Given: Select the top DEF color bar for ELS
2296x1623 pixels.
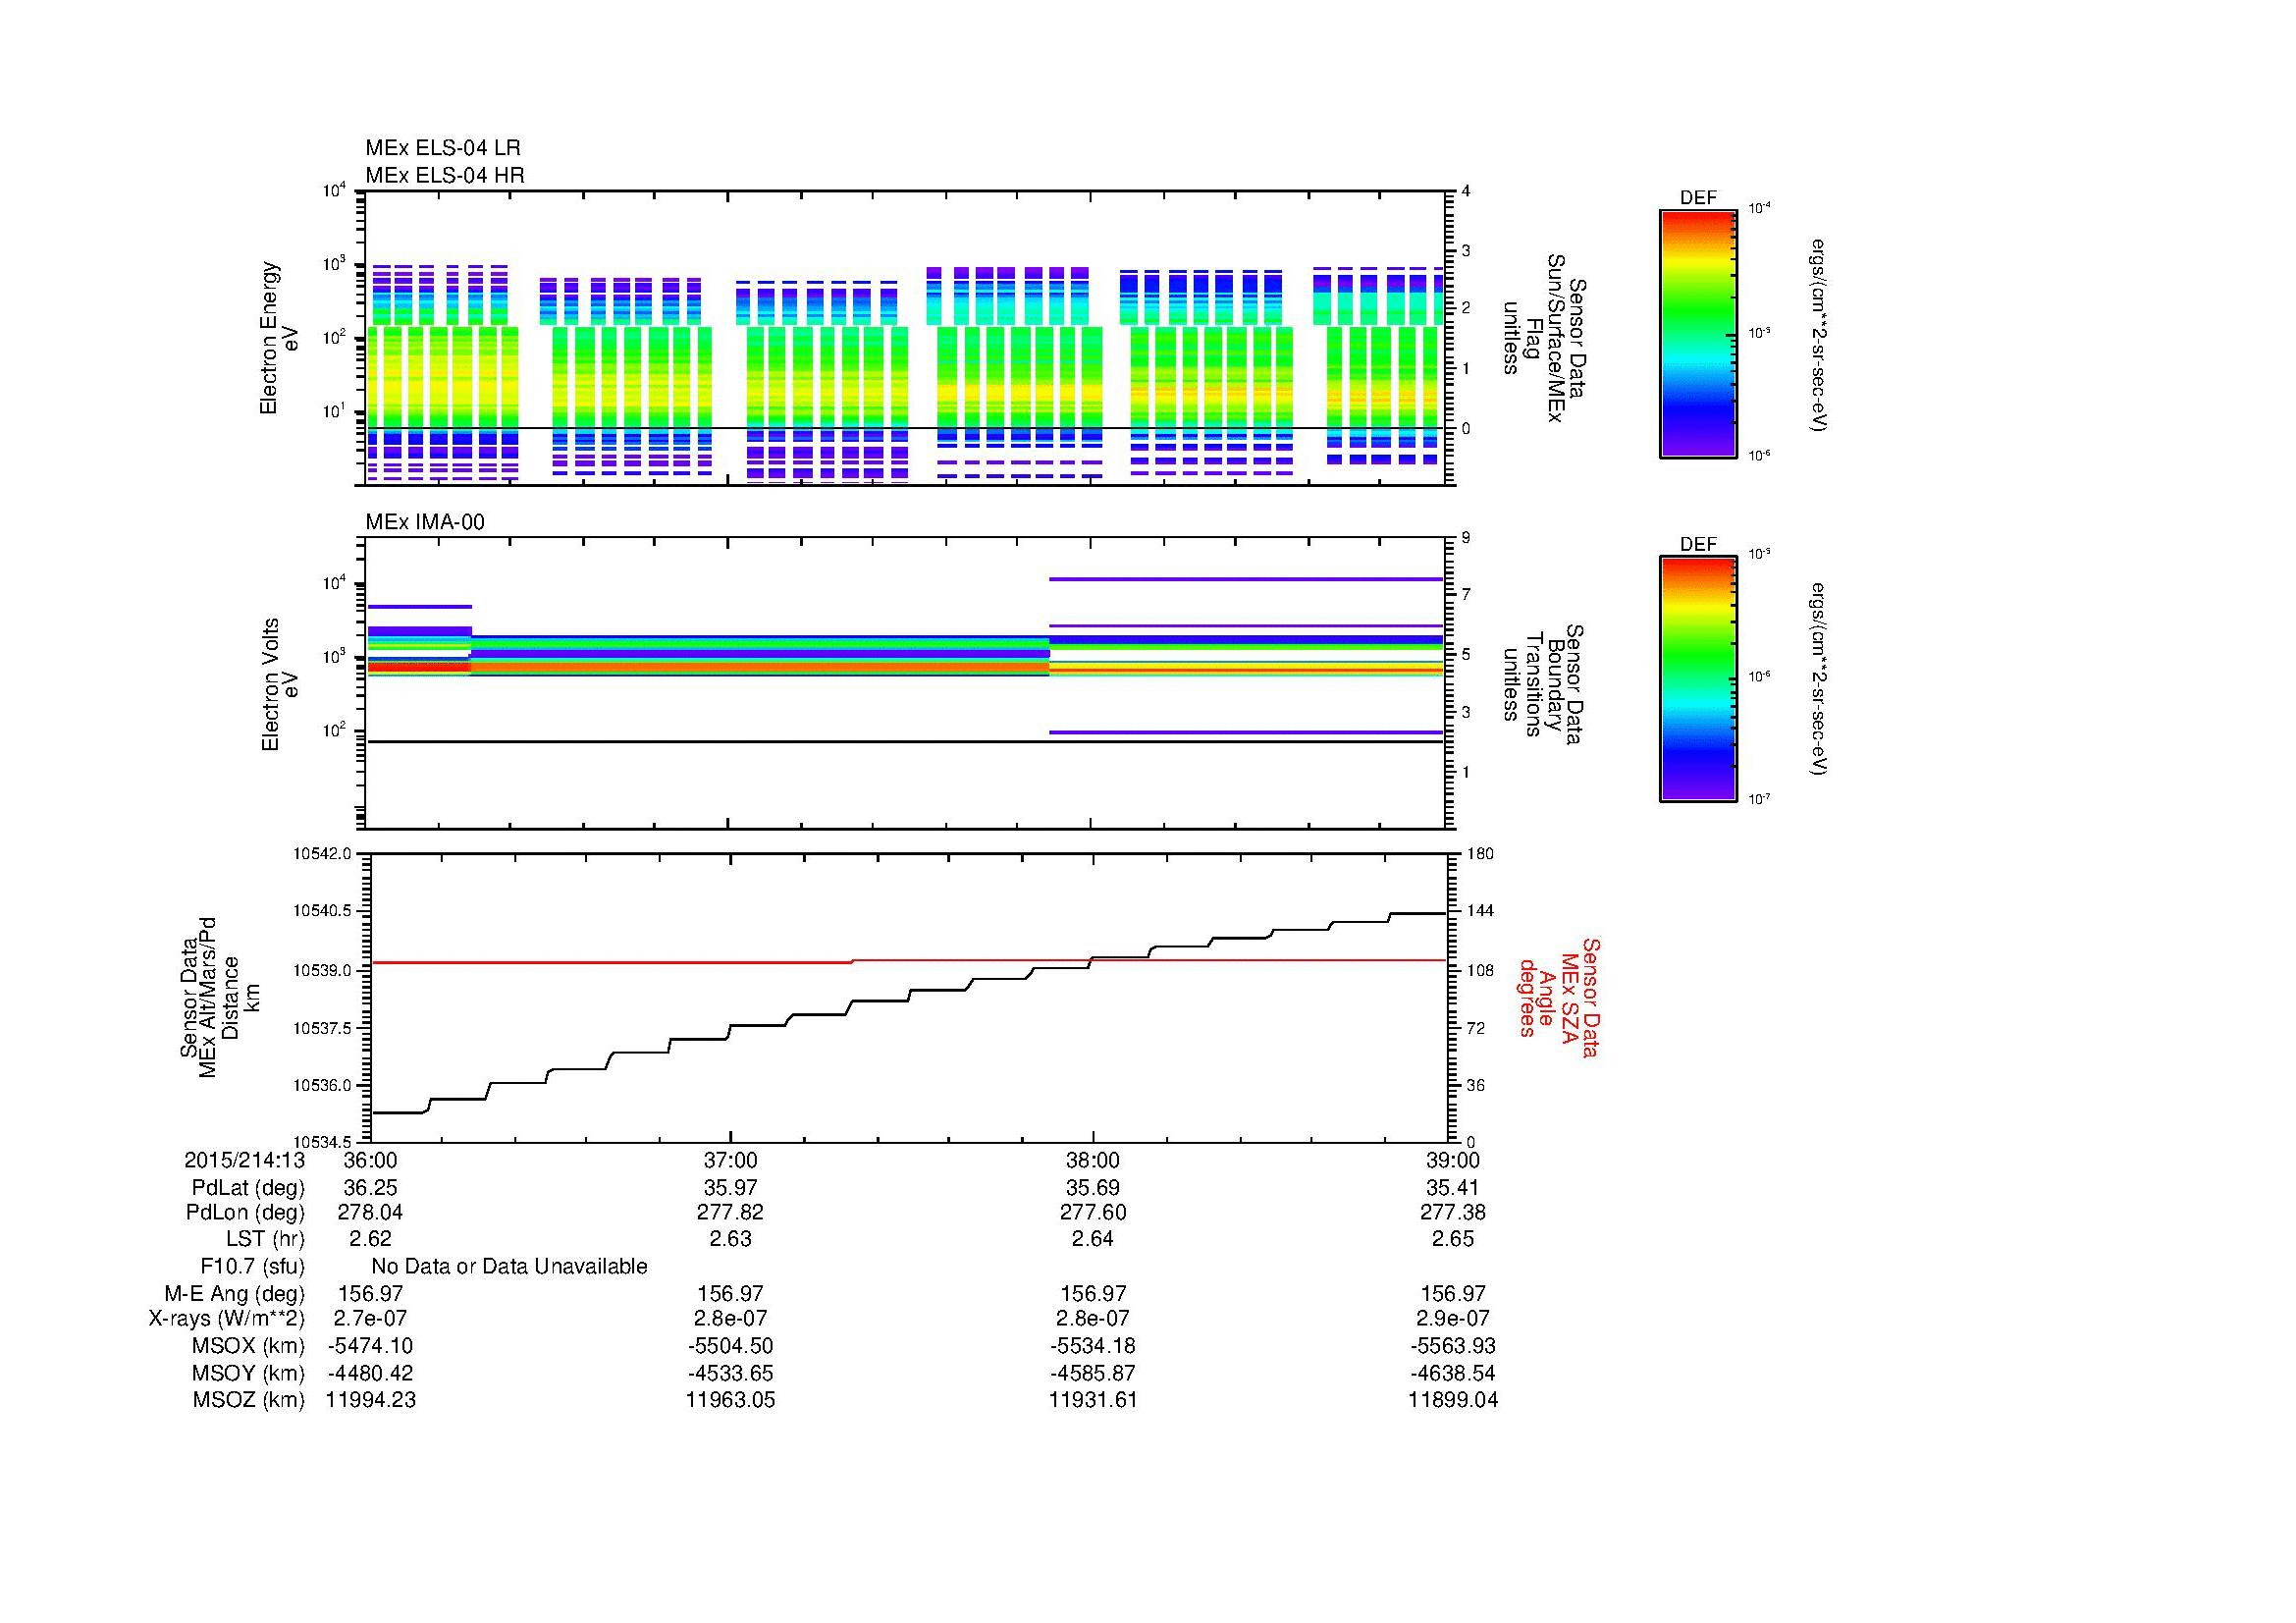Looking at the screenshot, I should pyautogui.click(x=1698, y=333).
